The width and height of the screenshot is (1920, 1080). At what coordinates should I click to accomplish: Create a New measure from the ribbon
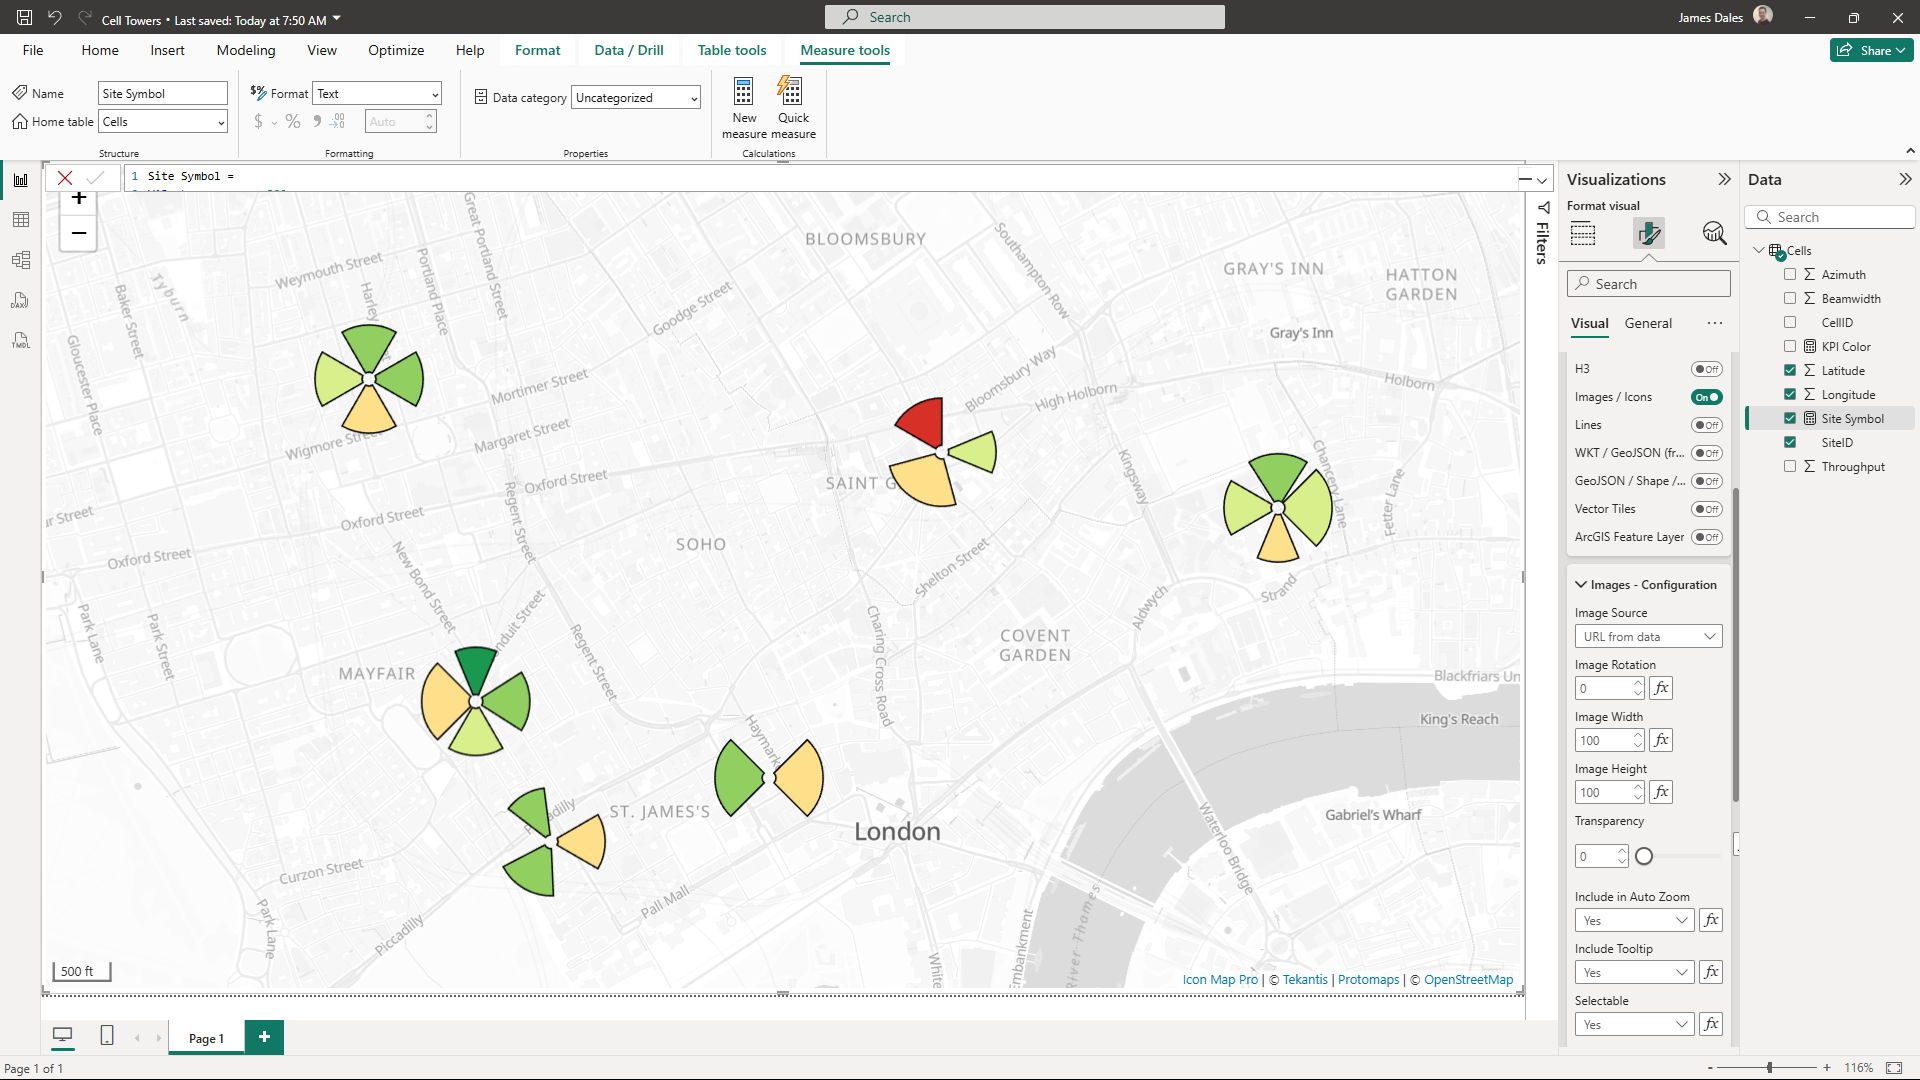(x=743, y=104)
